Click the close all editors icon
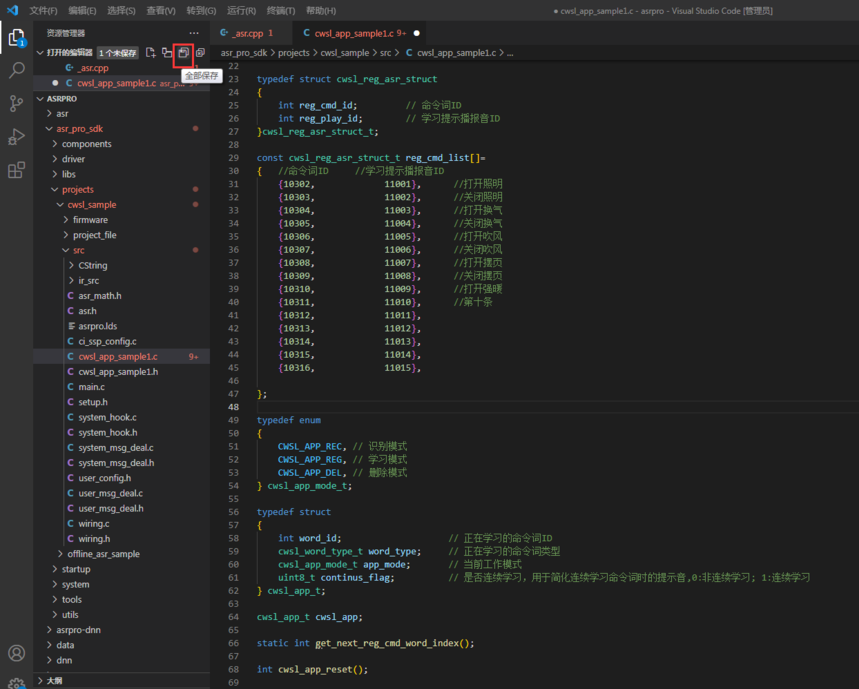The image size is (859, 689). 201,53
